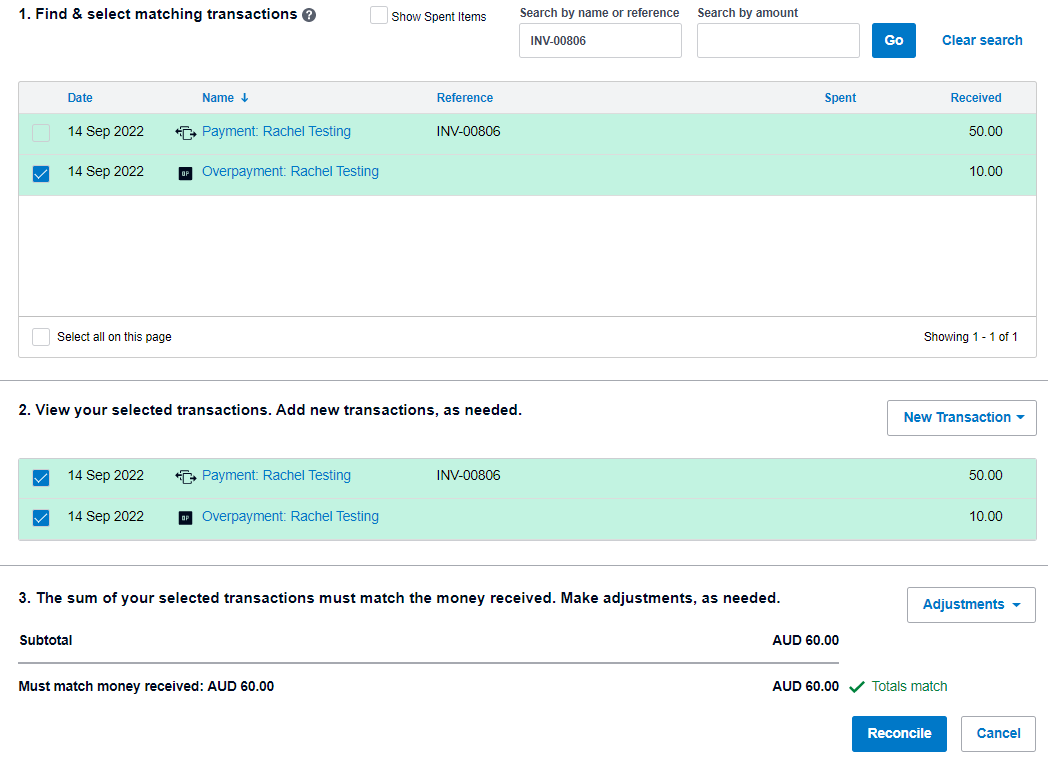Image resolution: width=1048 pixels, height=765 pixels.
Task: Sort by the Name column arrow
Action: [x=244, y=98]
